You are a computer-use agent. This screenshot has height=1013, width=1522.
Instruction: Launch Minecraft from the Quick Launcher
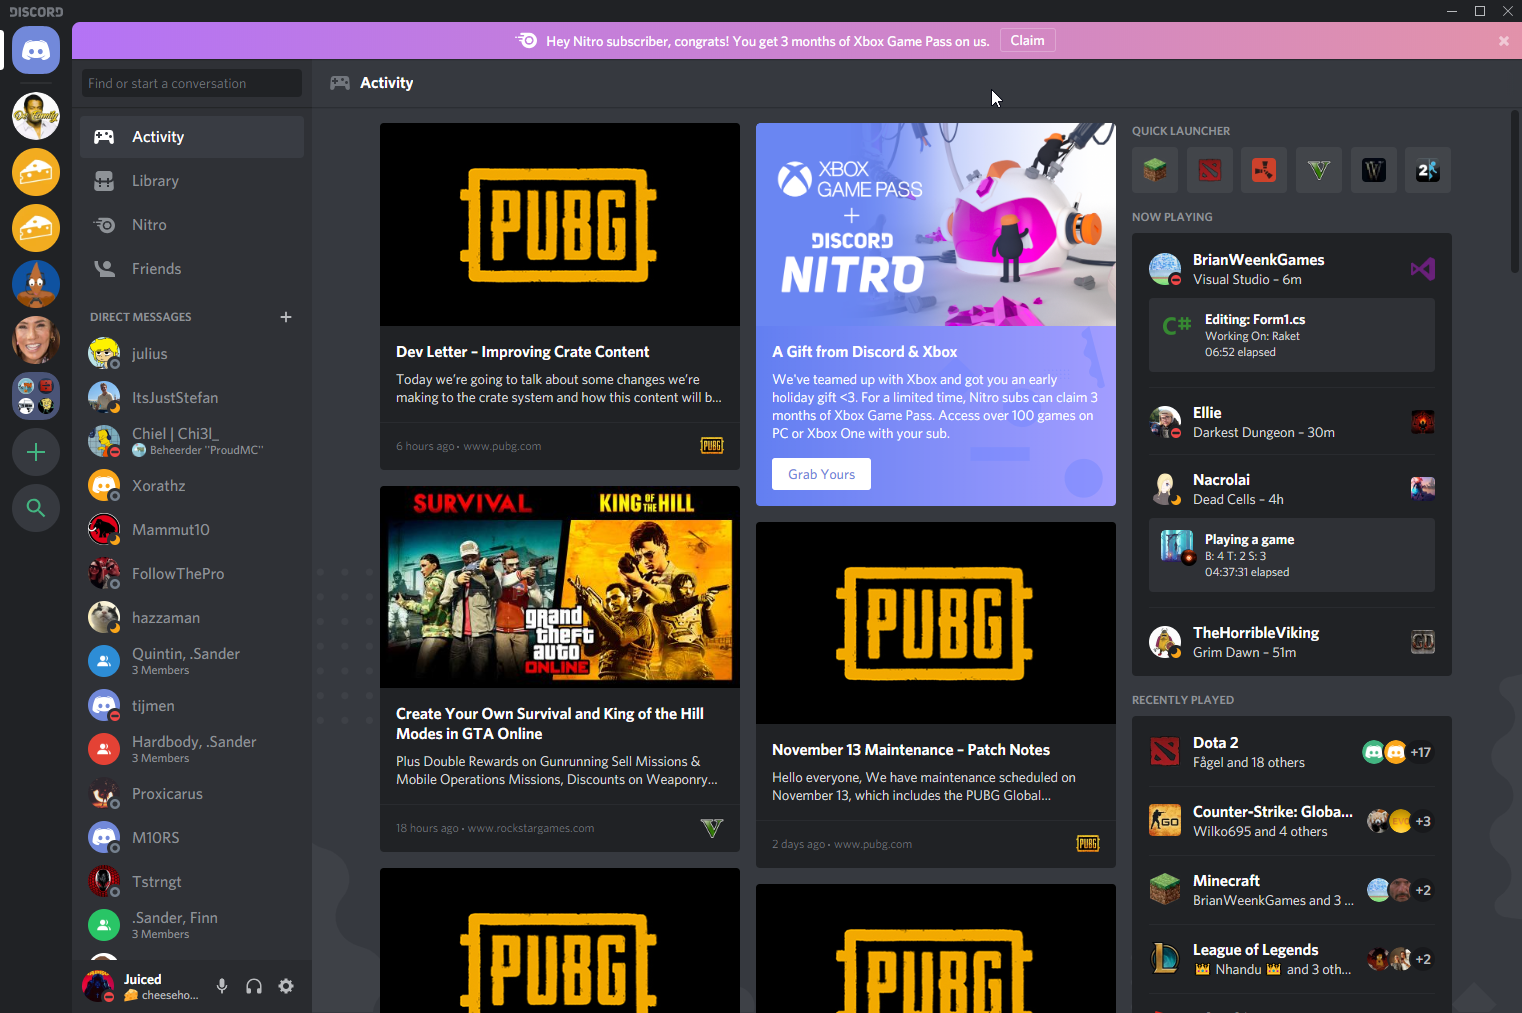pos(1155,170)
